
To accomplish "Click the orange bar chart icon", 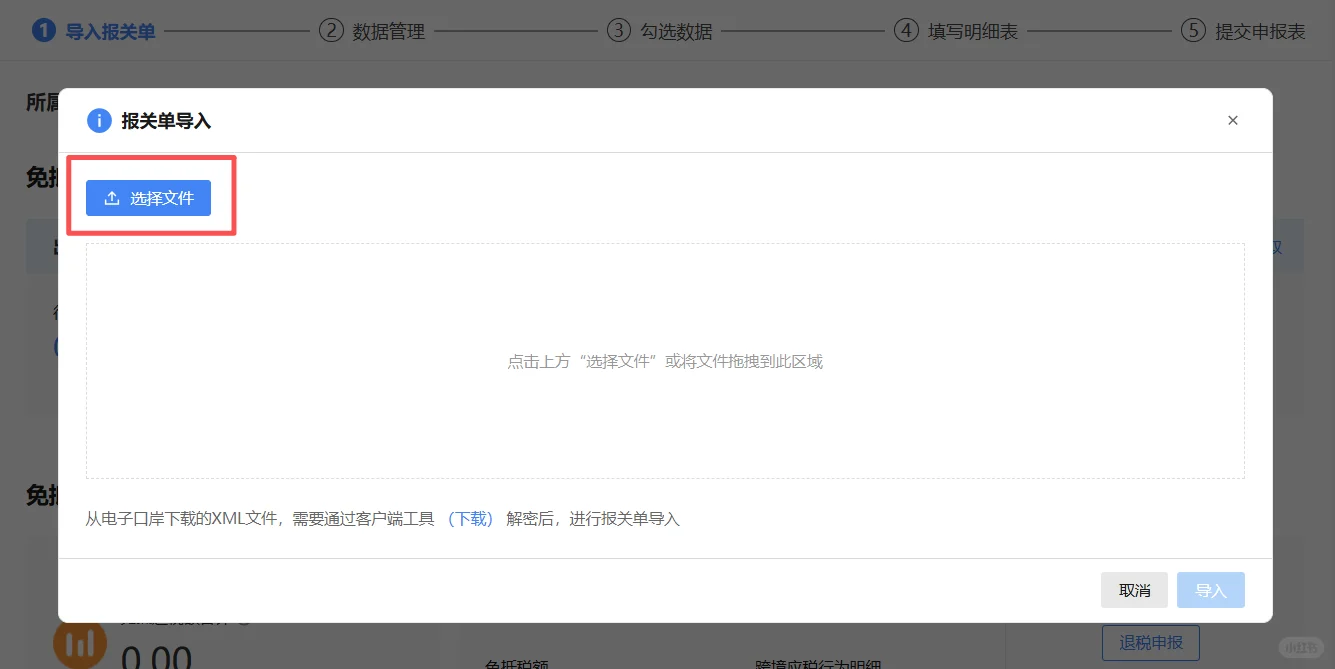I will tap(80, 645).
